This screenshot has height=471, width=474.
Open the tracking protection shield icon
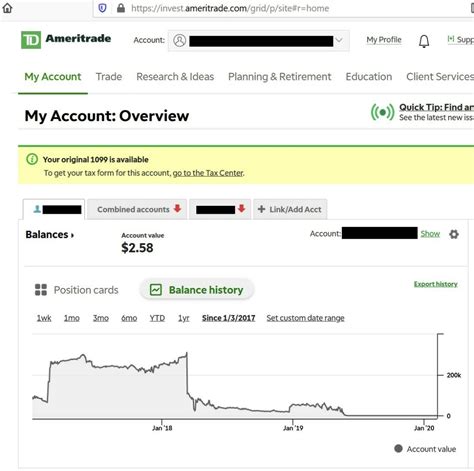point(103,8)
